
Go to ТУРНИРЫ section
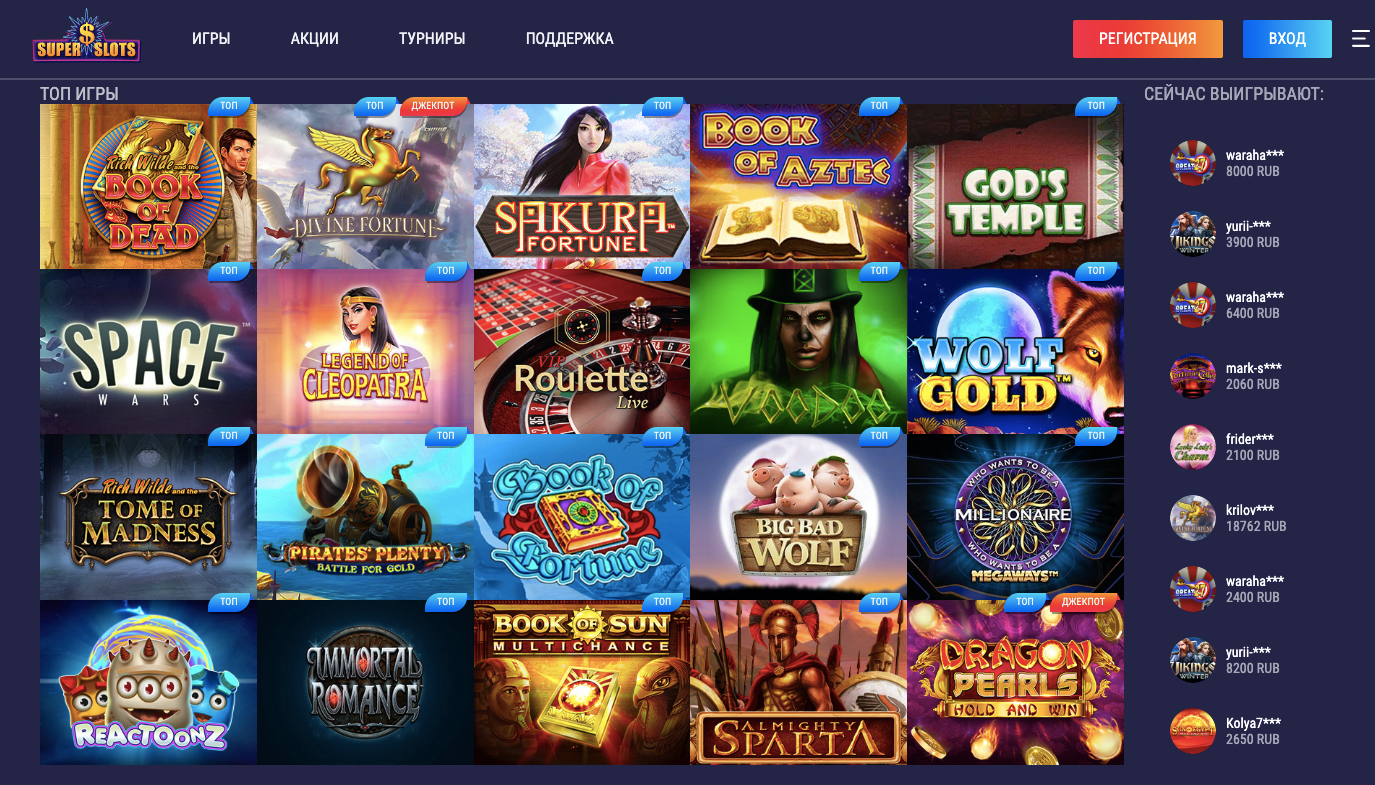point(432,39)
